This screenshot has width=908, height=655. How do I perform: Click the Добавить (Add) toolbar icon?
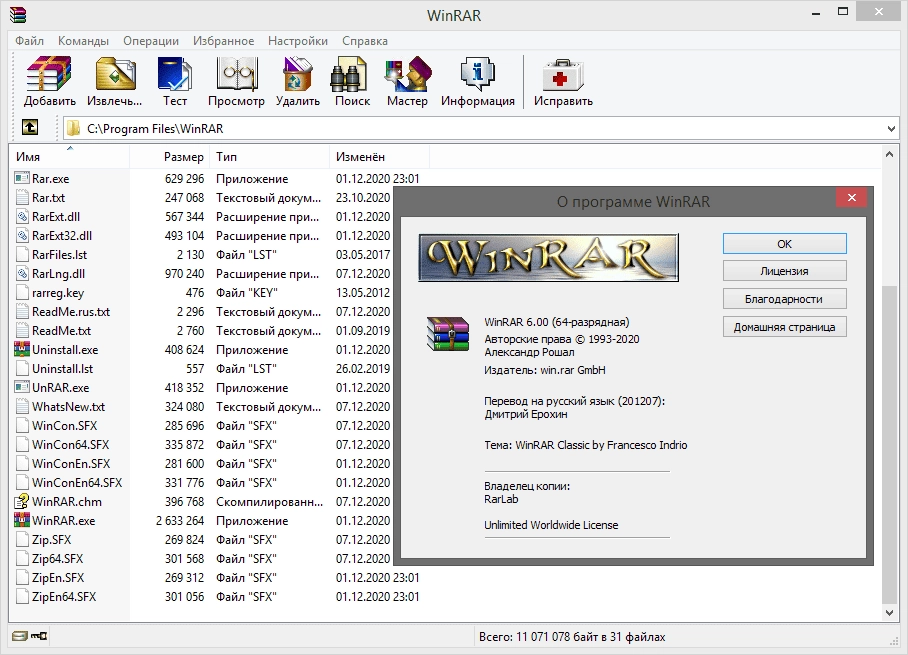49,74
